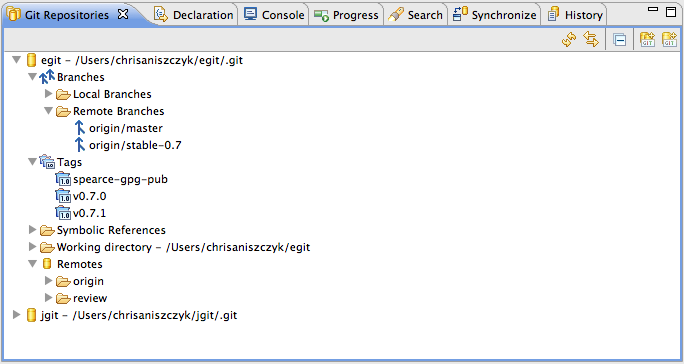Click the Refresh toolbar icon

569,40
